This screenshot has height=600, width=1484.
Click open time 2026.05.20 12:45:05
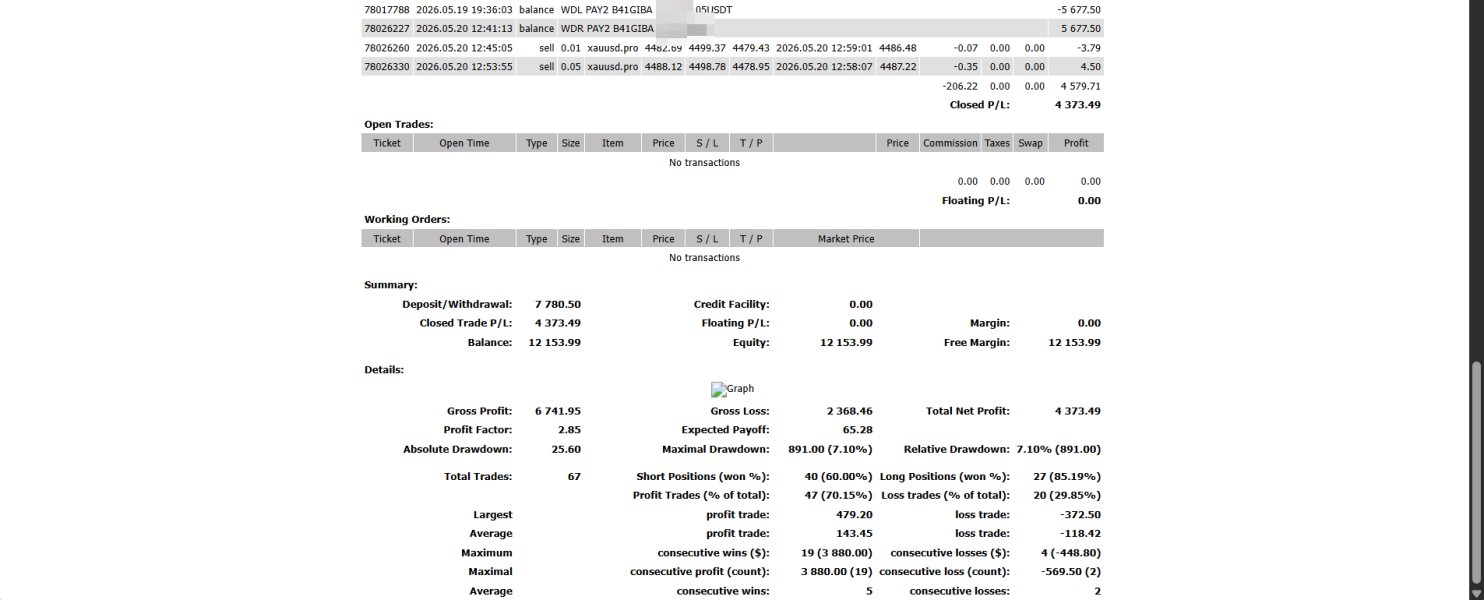pyautogui.click(x=464, y=47)
